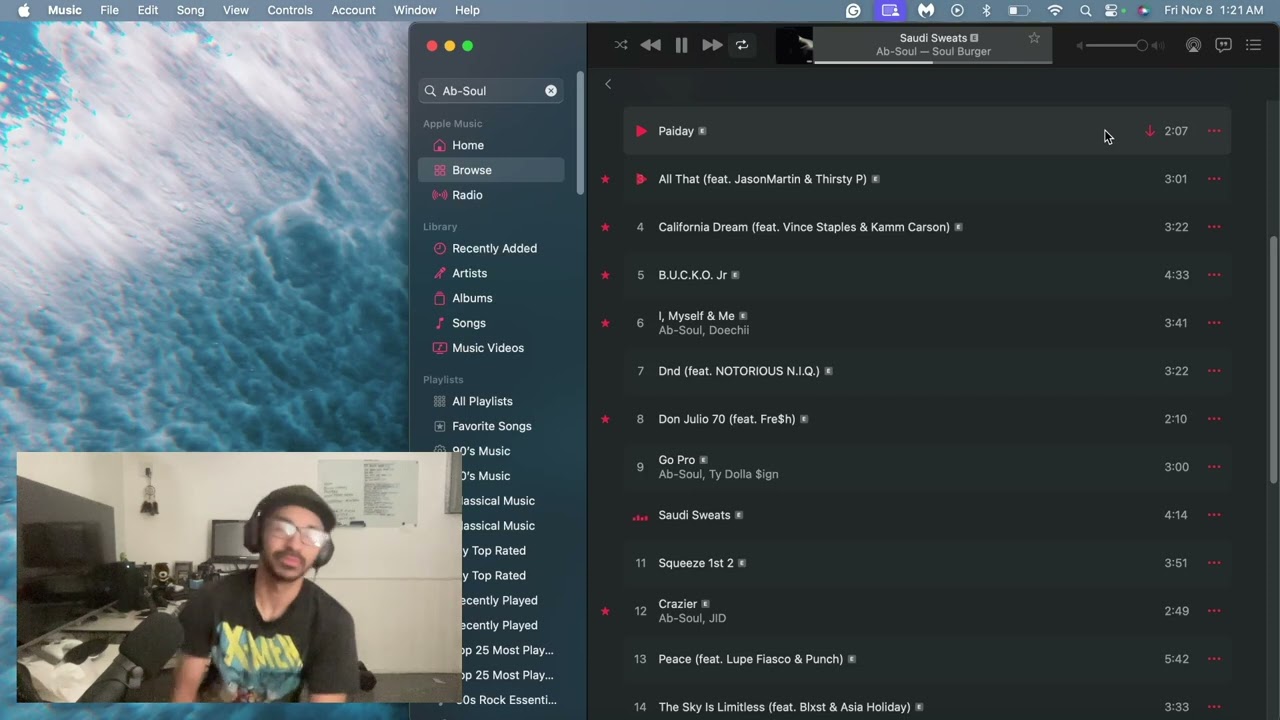
Task: Open Radio in the sidebar
Action: click(x=491, y=195)
